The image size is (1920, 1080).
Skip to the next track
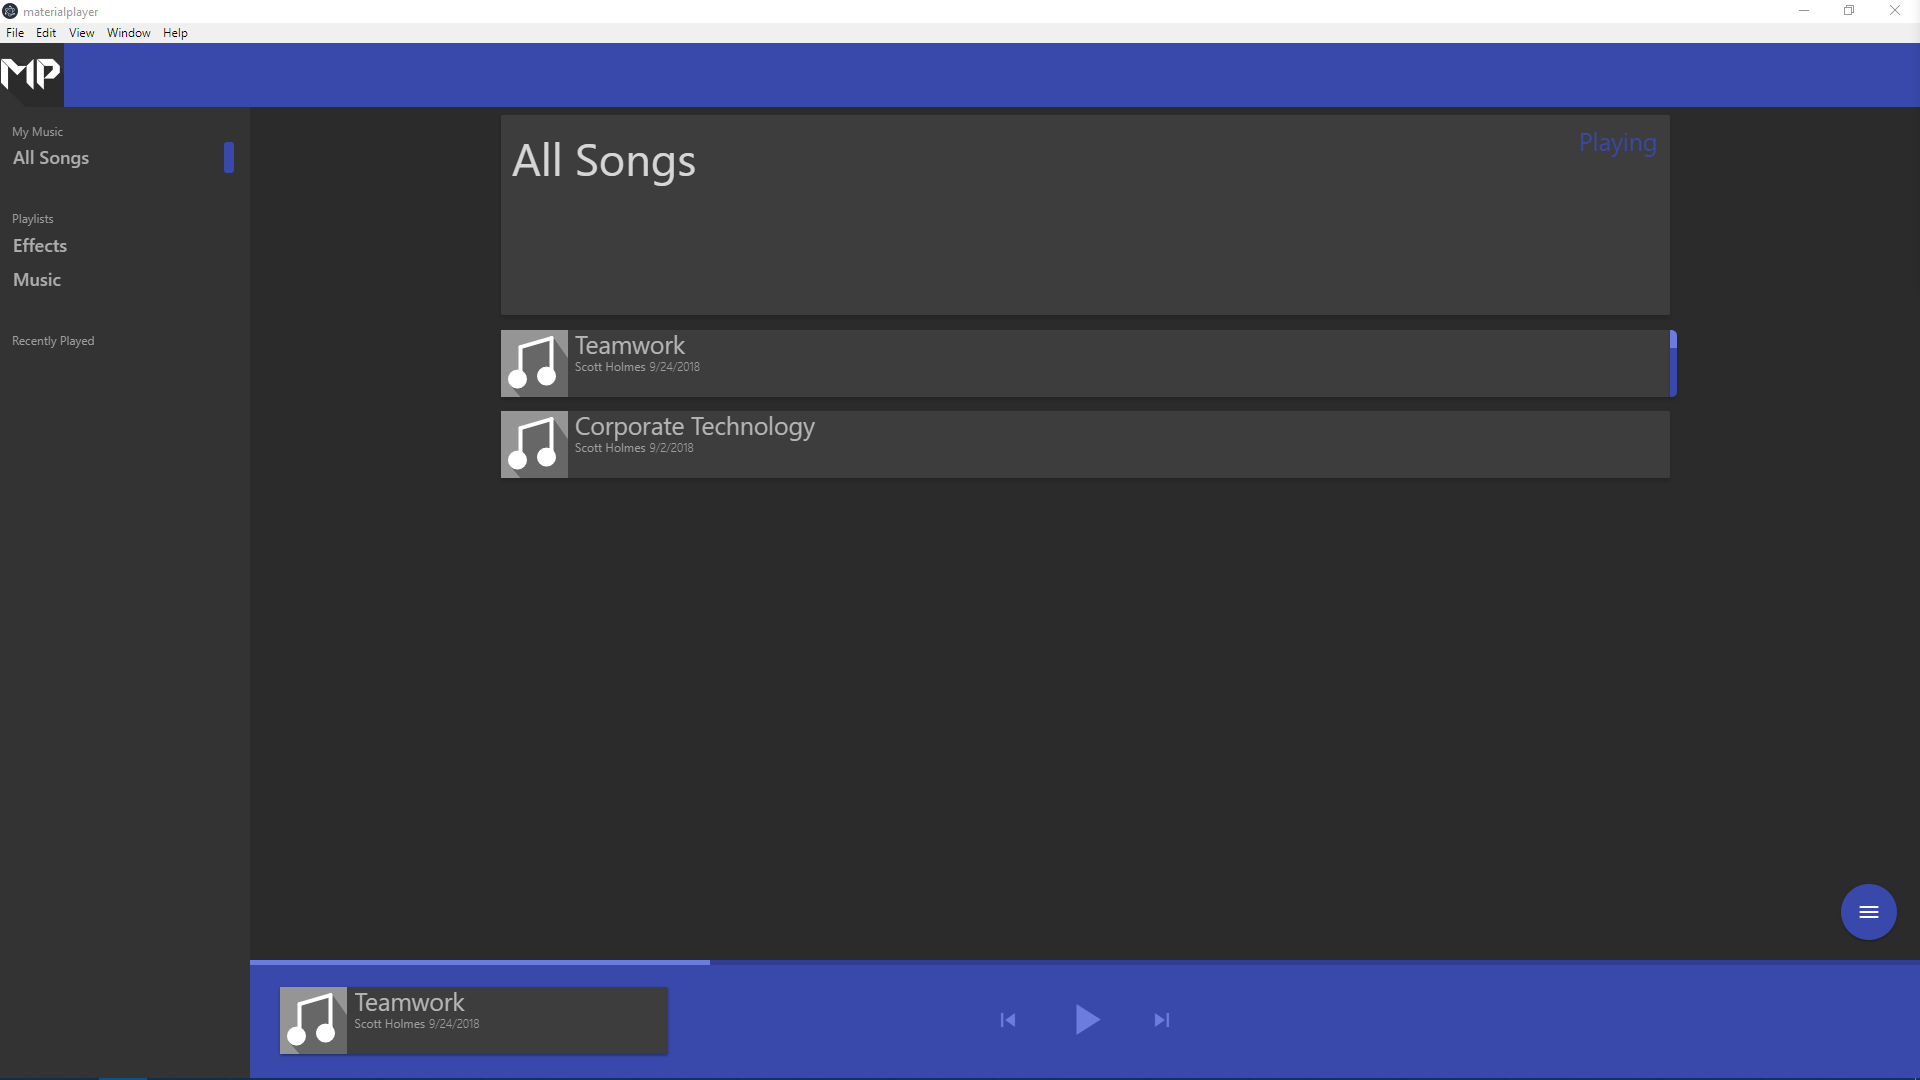pos(1161,1020)
